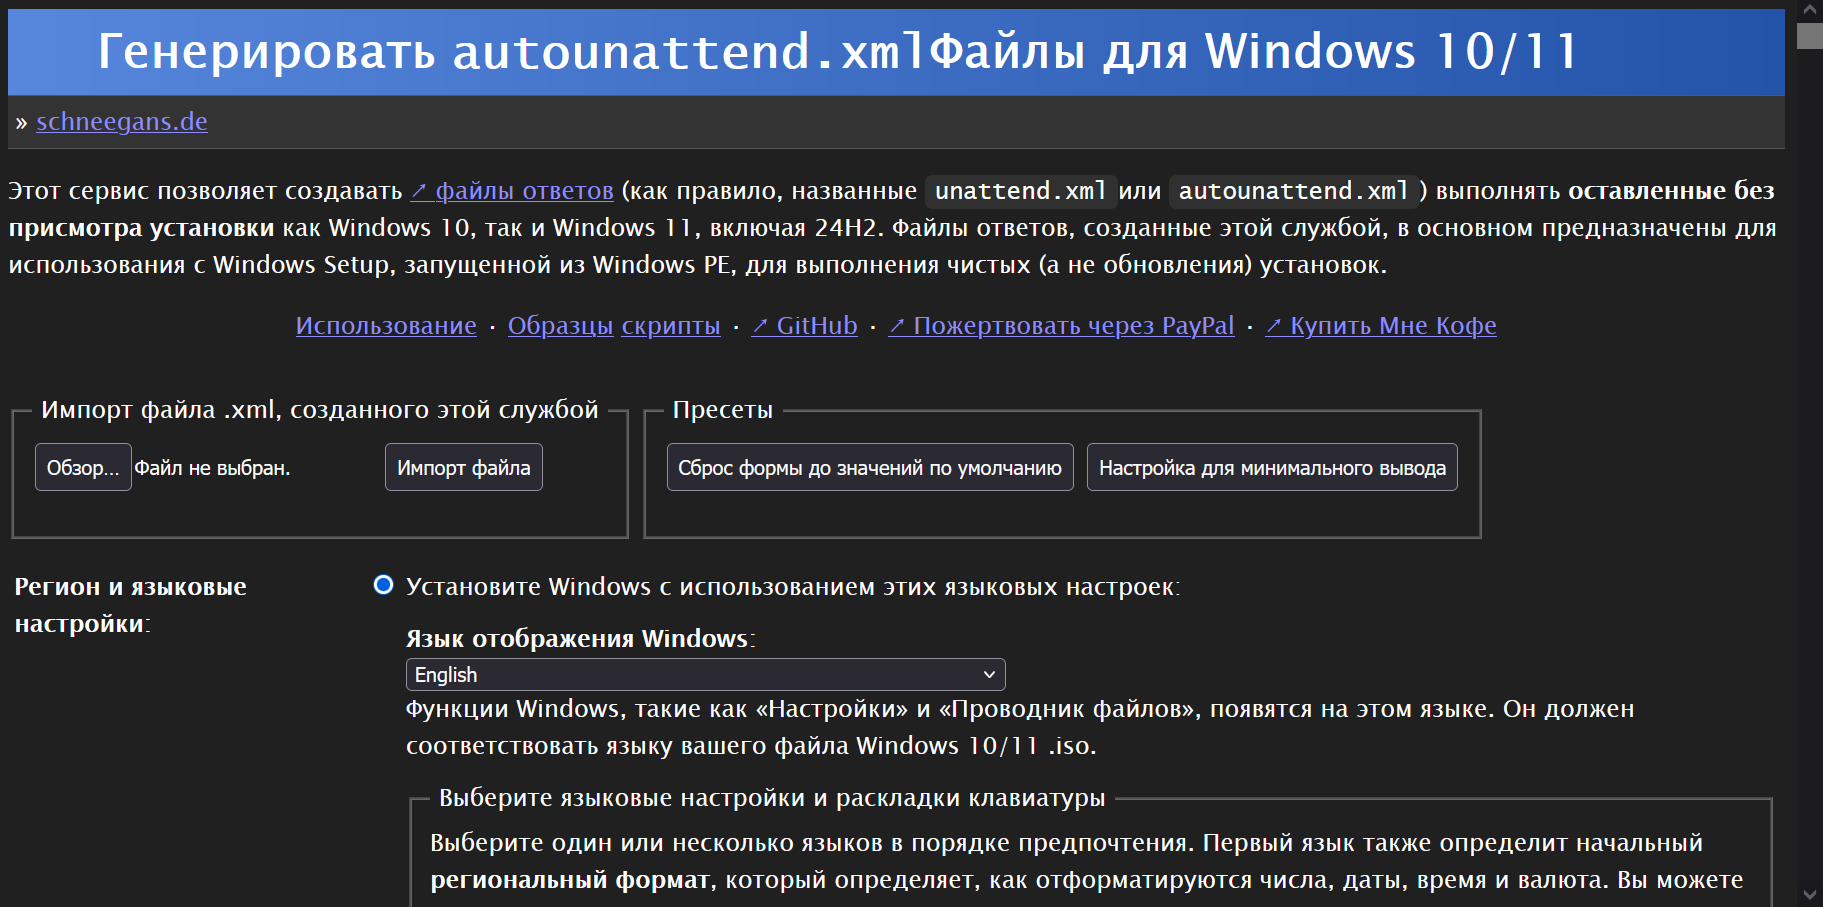Click 'Сброс формы до значений по умолчанию'
The height and width of the screenshot is (907, 1823).
(870, 467)
